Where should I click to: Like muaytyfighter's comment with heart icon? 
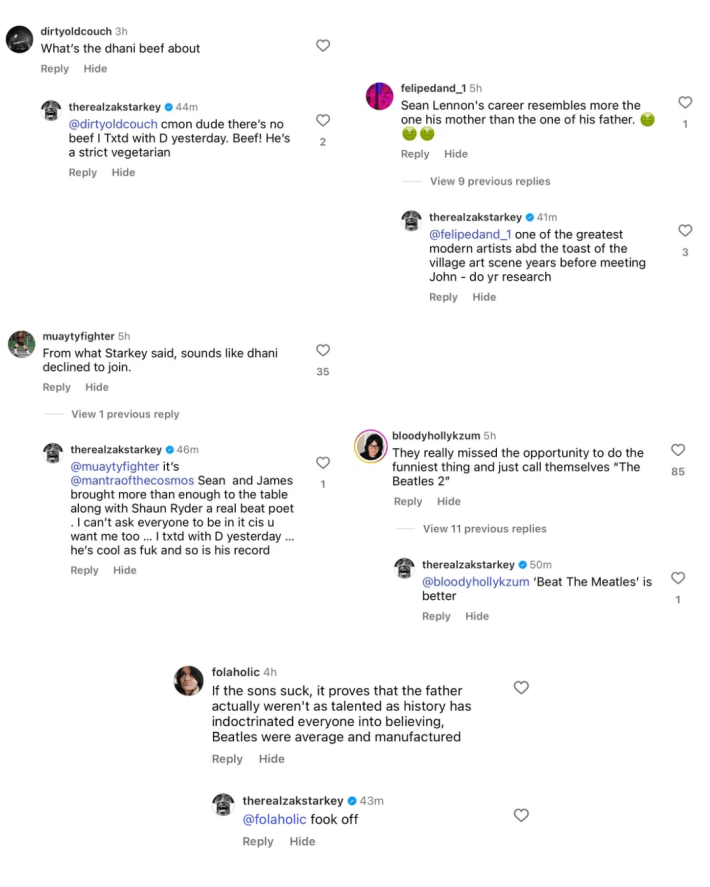click(323, 351)
